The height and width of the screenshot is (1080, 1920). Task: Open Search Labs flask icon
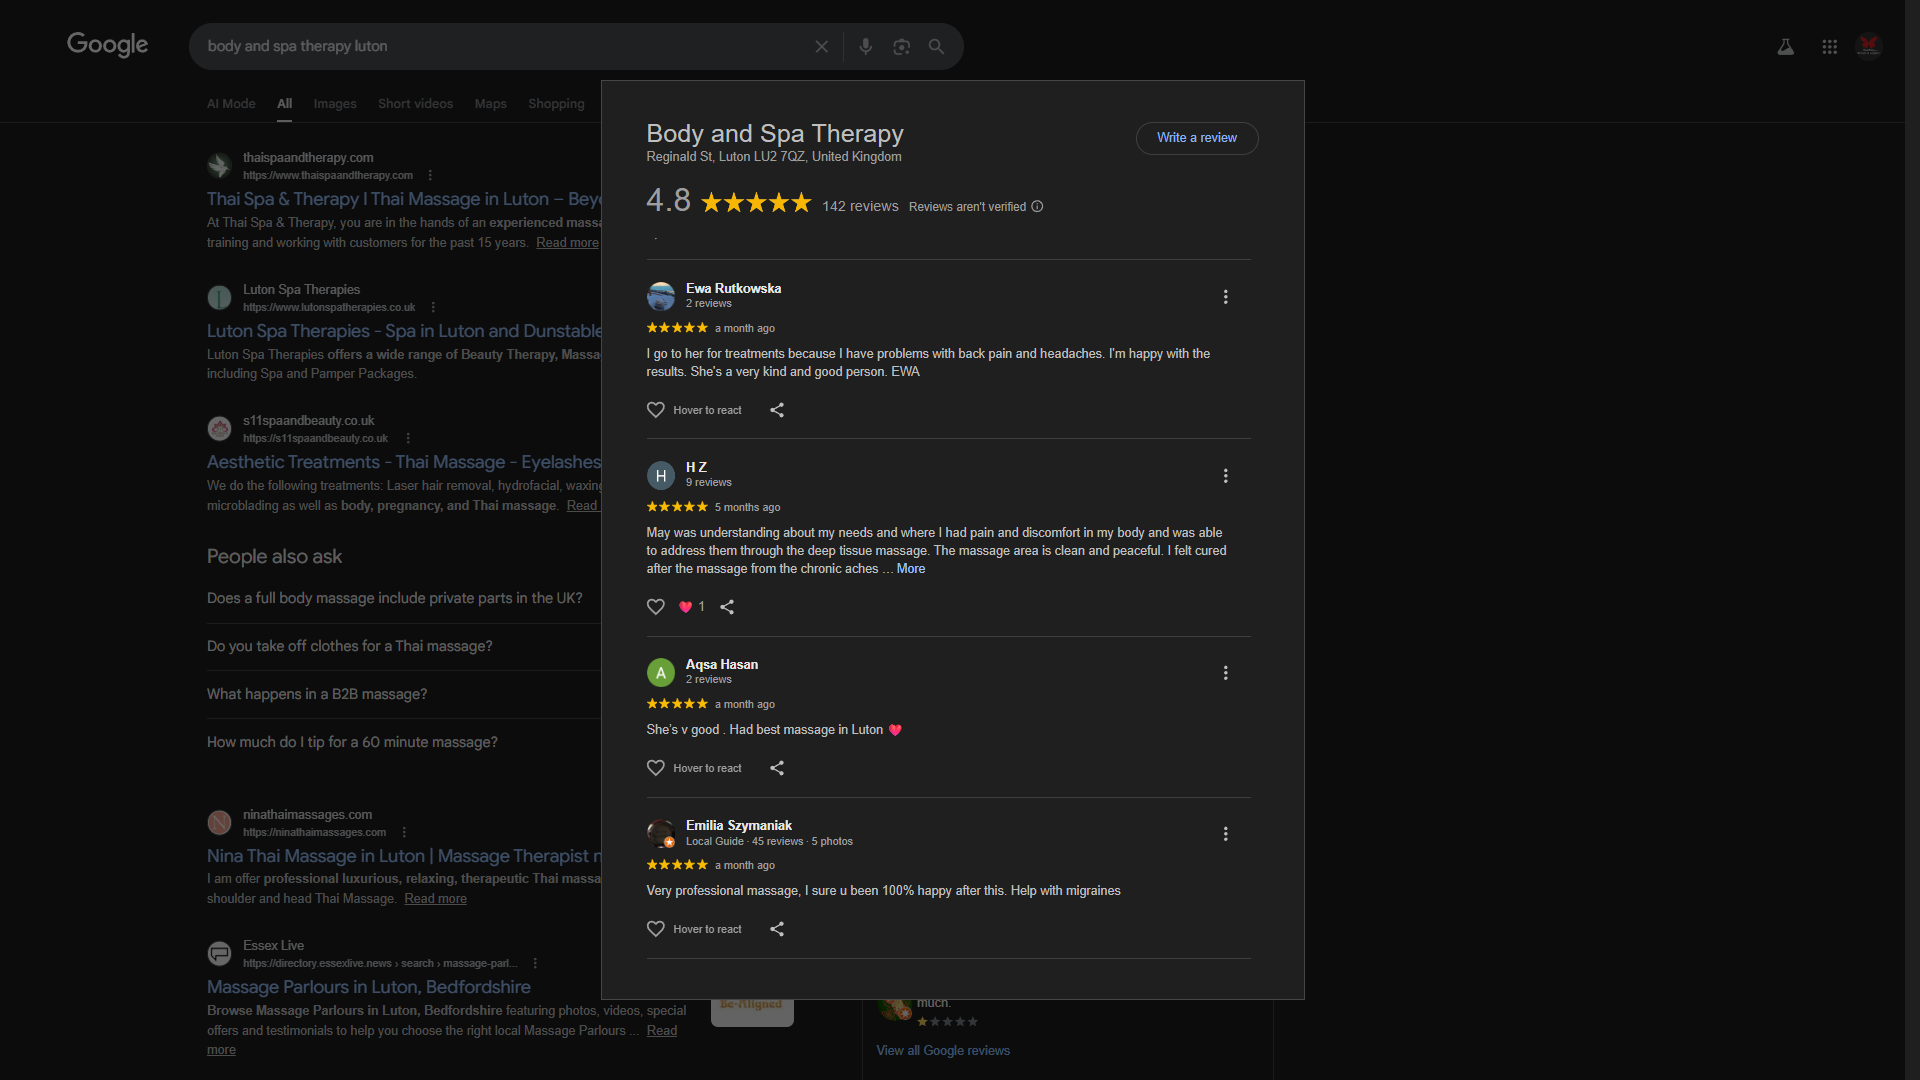[x=1785, y=47]
